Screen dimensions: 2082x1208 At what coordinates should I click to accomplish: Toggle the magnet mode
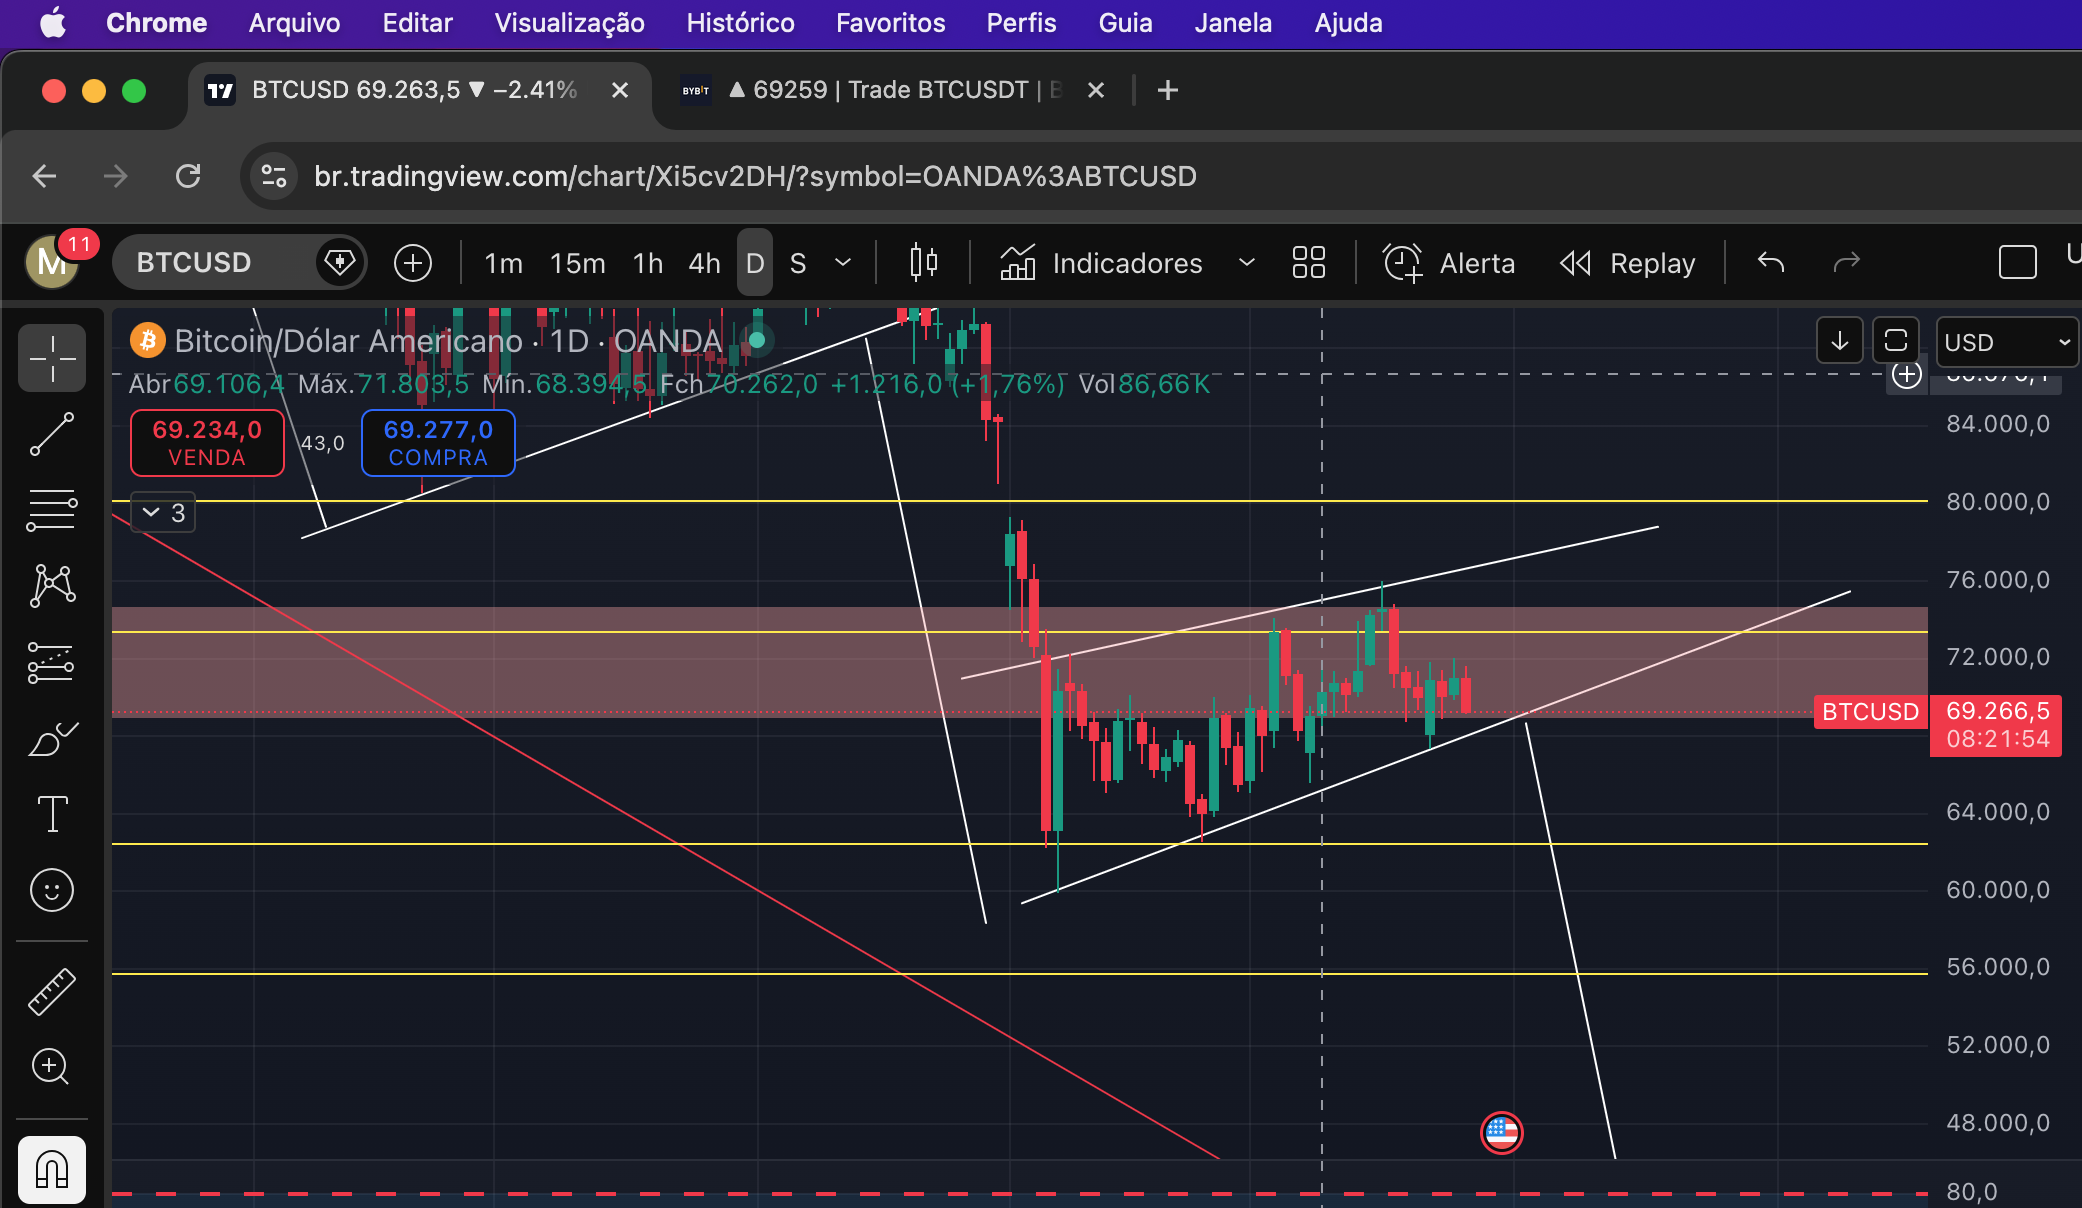52,1168
